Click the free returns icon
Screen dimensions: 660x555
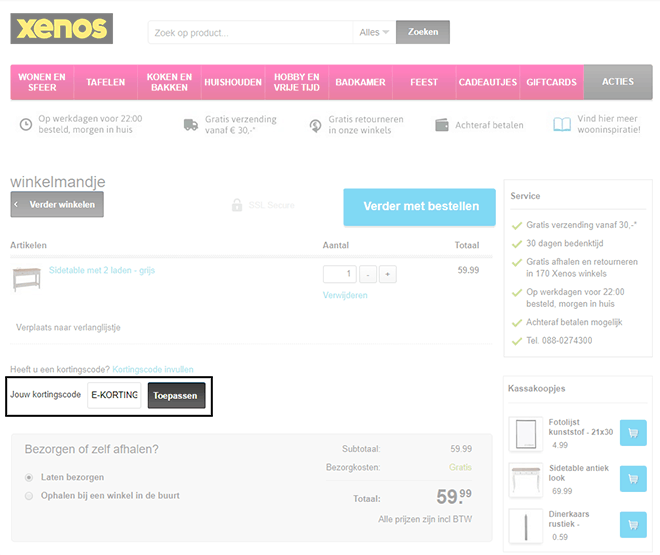315,125
